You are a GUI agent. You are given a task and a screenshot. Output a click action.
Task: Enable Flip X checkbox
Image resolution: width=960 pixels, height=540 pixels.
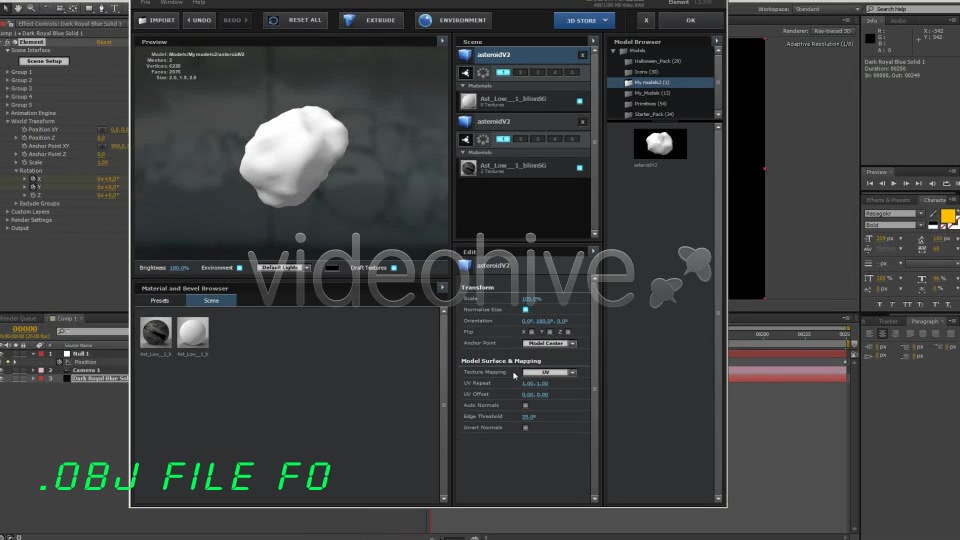pyautogui.click(x=531, y=332)
